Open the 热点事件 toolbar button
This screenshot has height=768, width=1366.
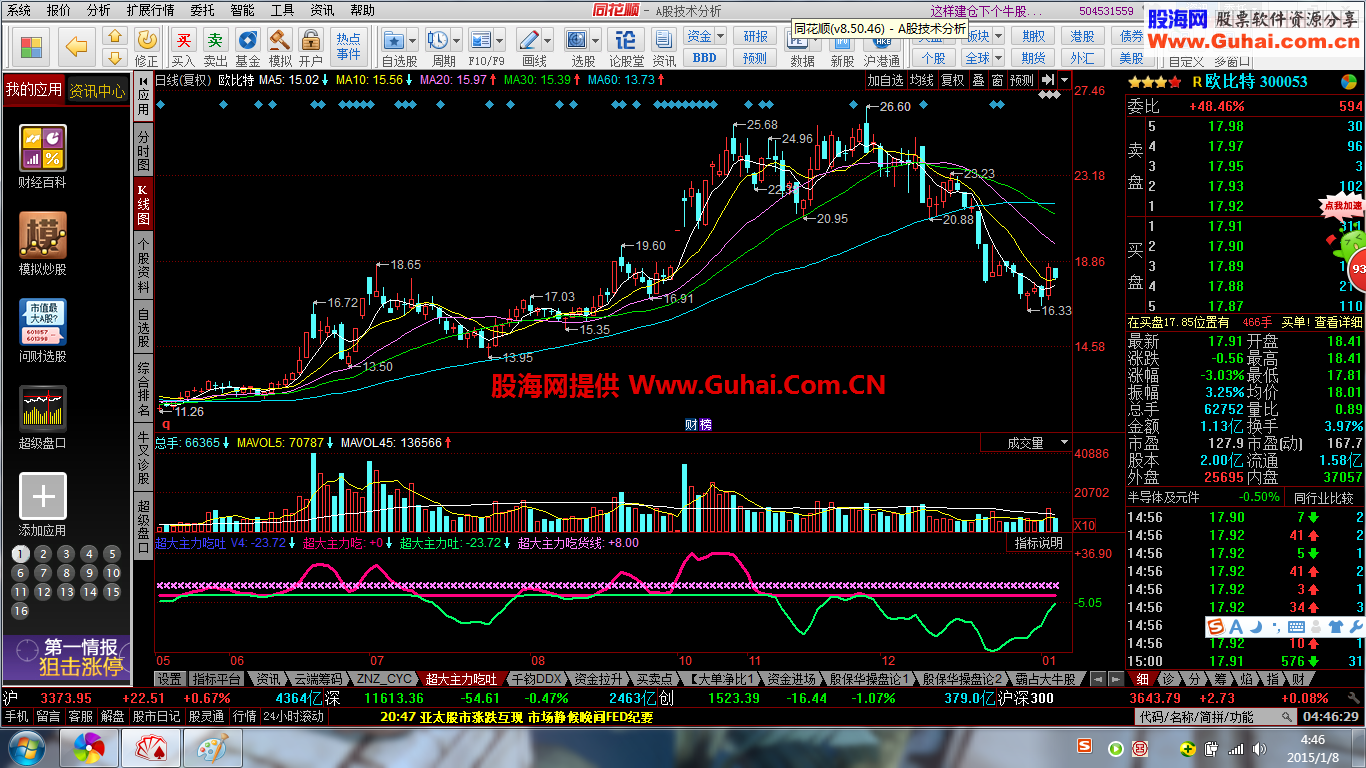tap(348, 46)
